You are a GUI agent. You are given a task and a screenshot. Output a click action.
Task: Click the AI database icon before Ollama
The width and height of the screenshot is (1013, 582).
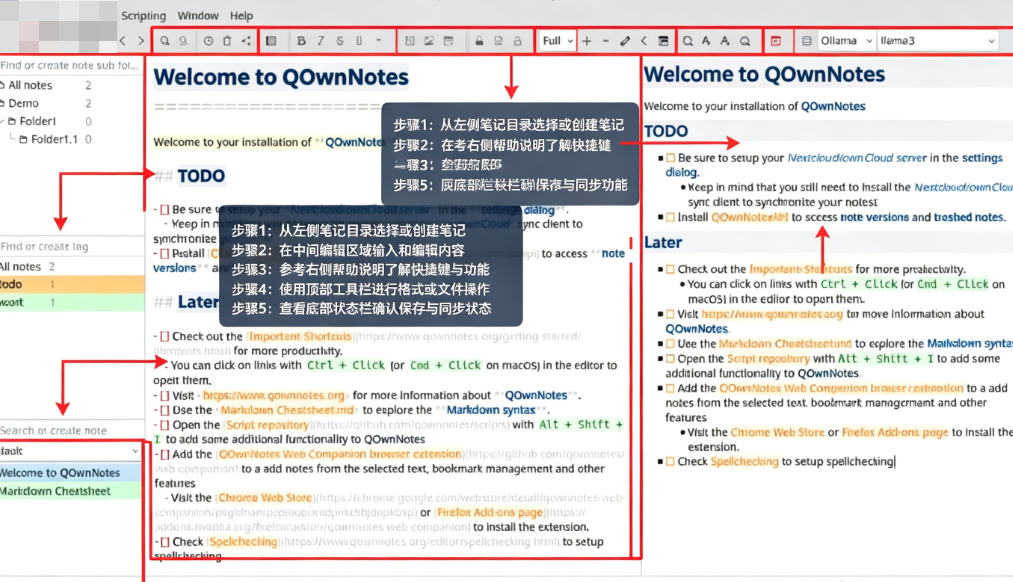pyautogui.click(x=806, y=41)
